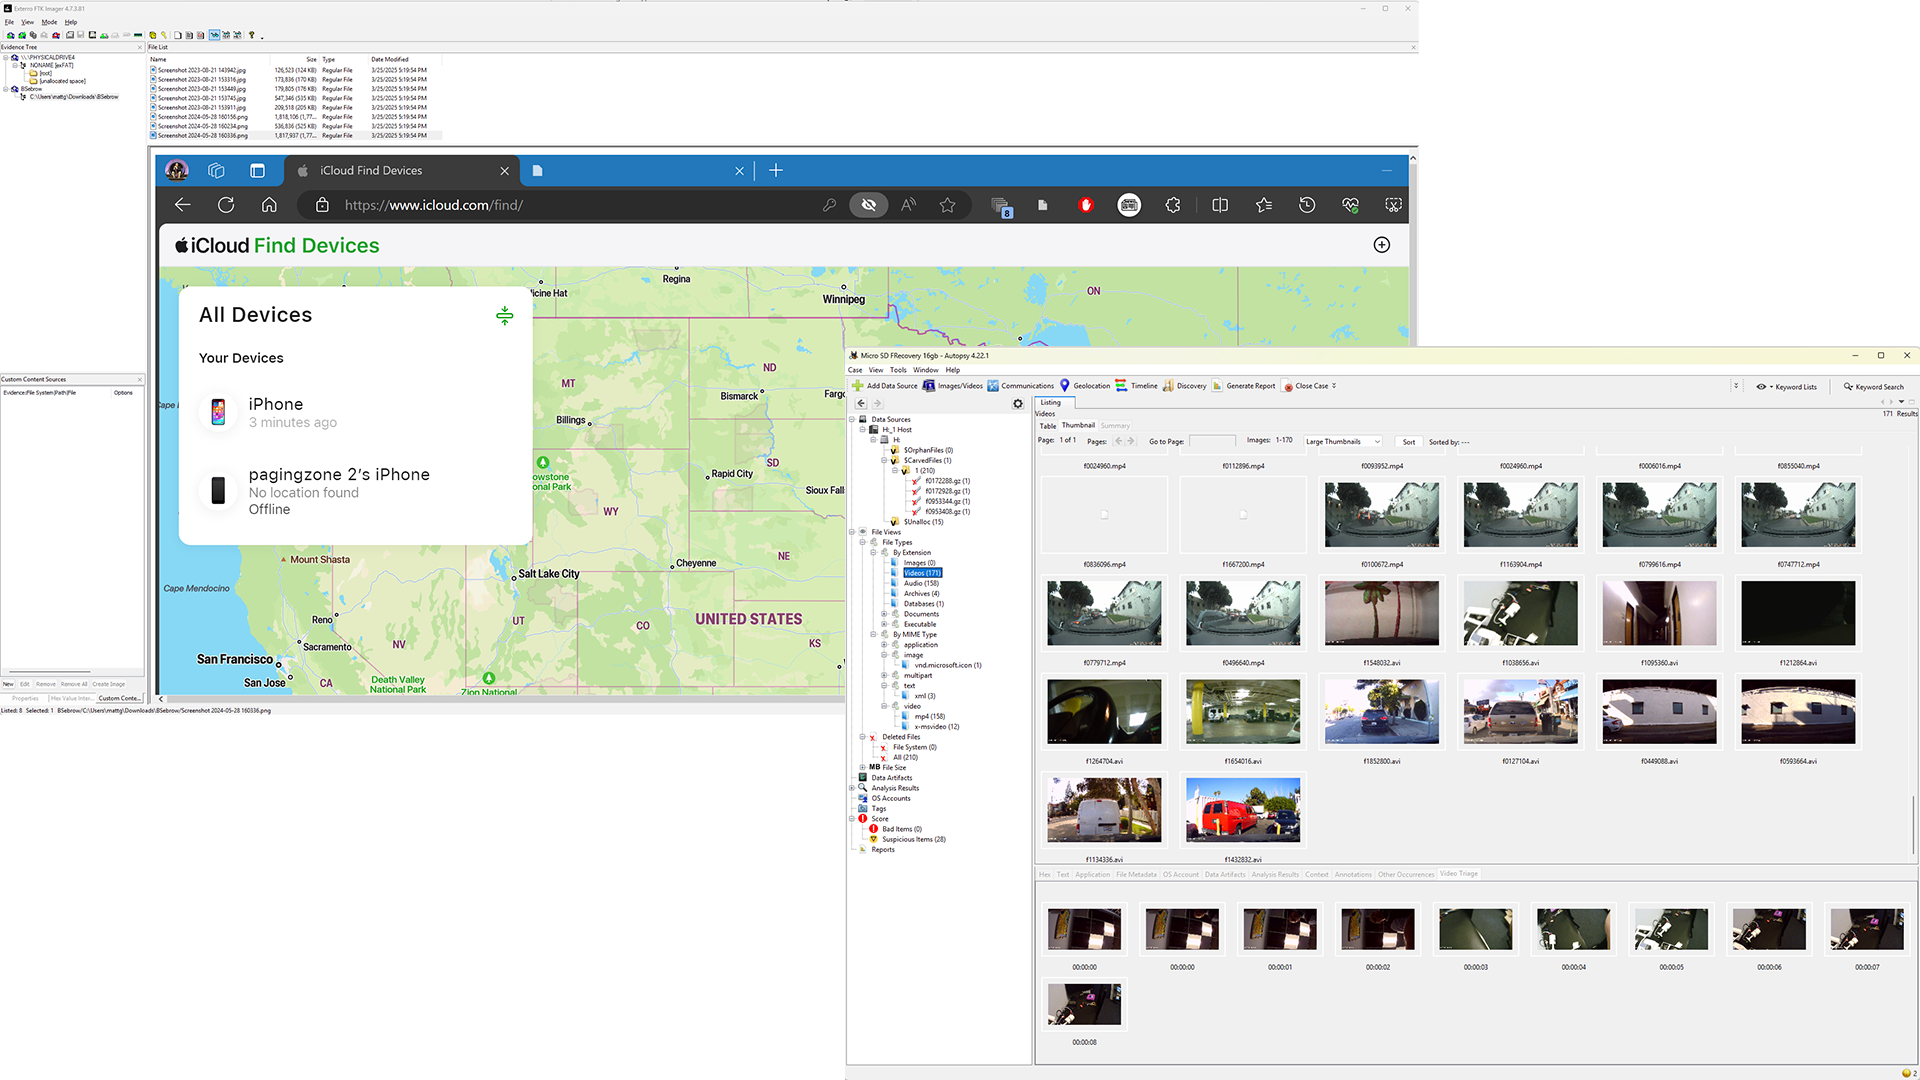Click Close Case in Autopsy toolbar
The image size is (1920, 1080).
click(x=1306, y=386)
